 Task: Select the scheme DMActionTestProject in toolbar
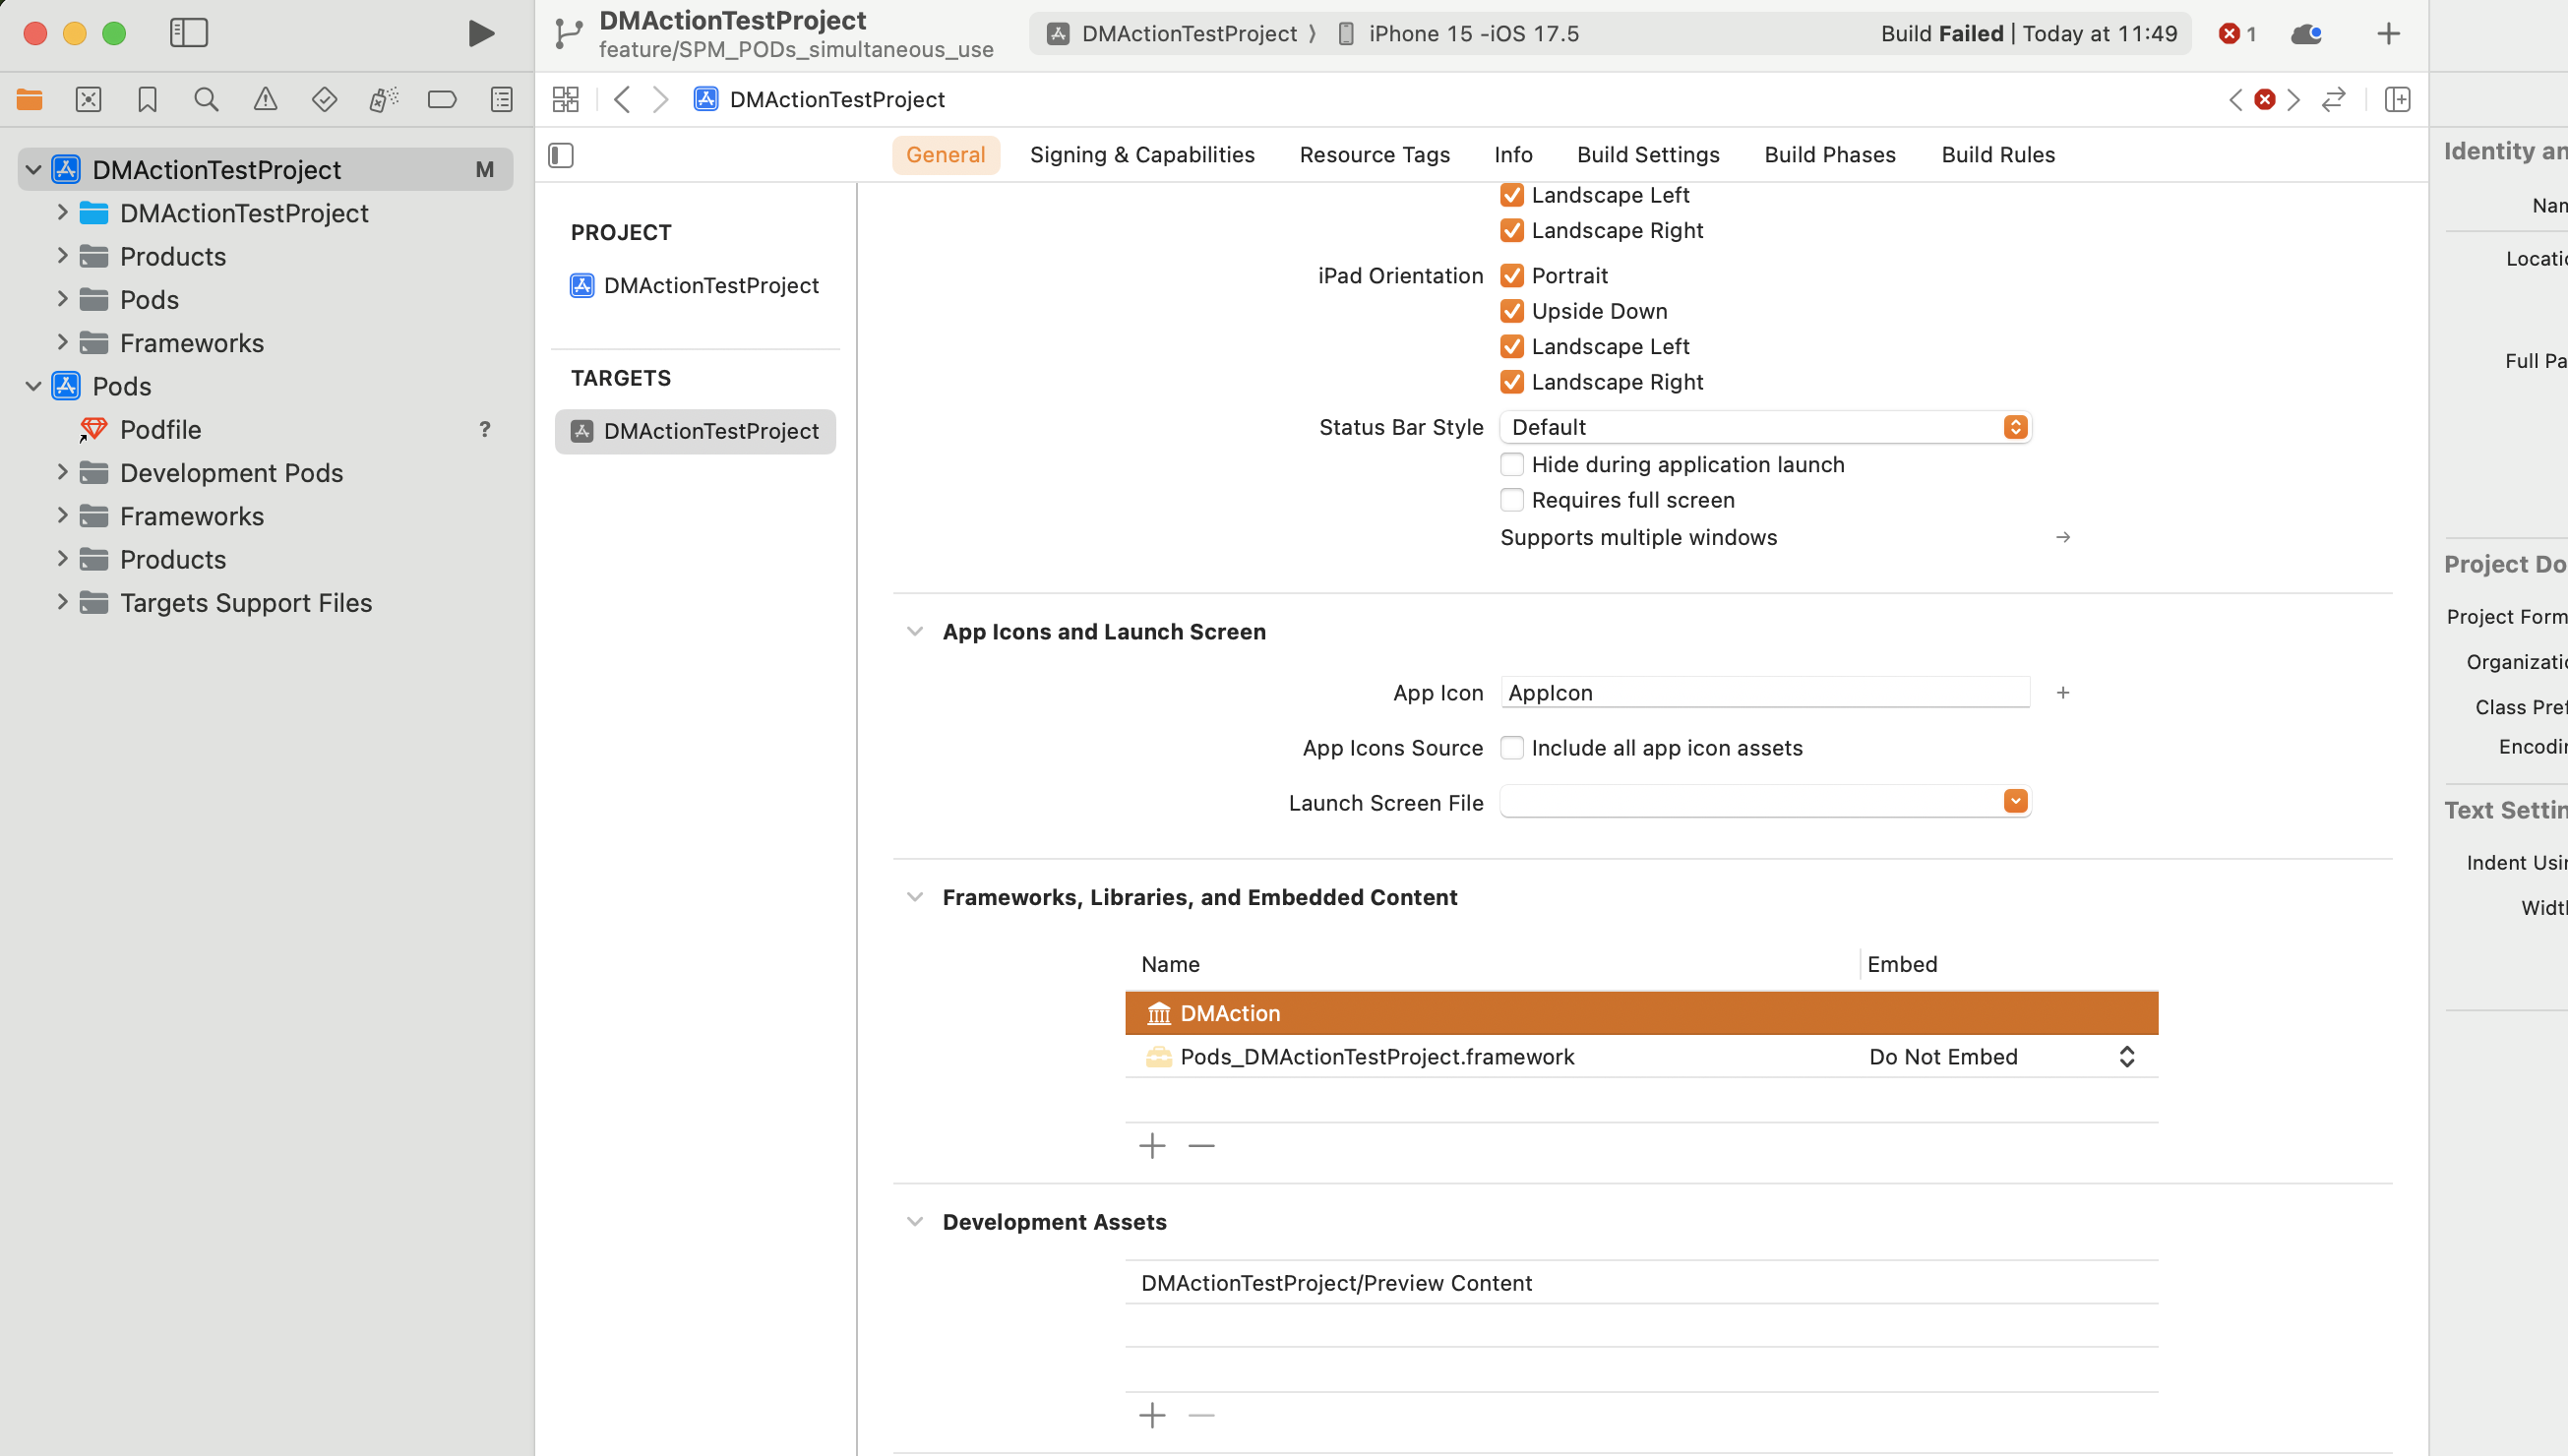point(1172,34)
